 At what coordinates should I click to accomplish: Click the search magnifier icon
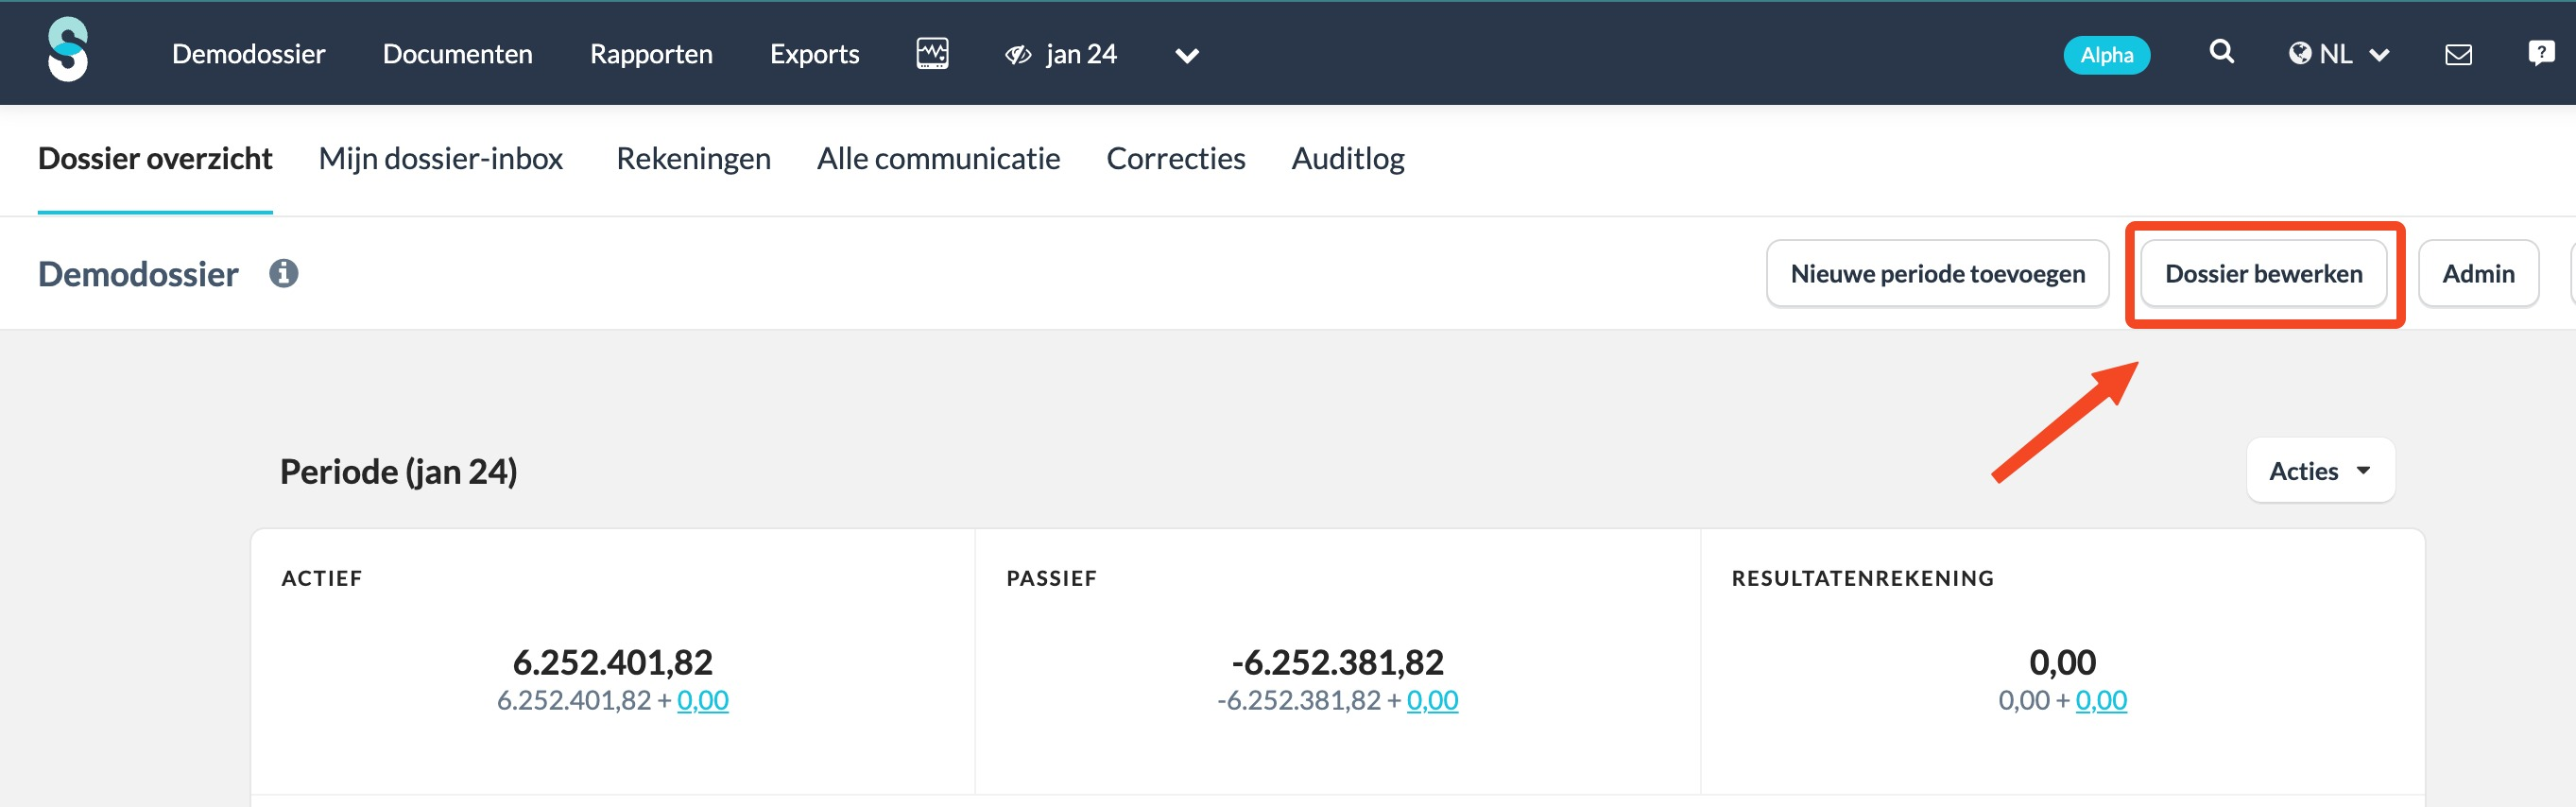(2221, 52)
